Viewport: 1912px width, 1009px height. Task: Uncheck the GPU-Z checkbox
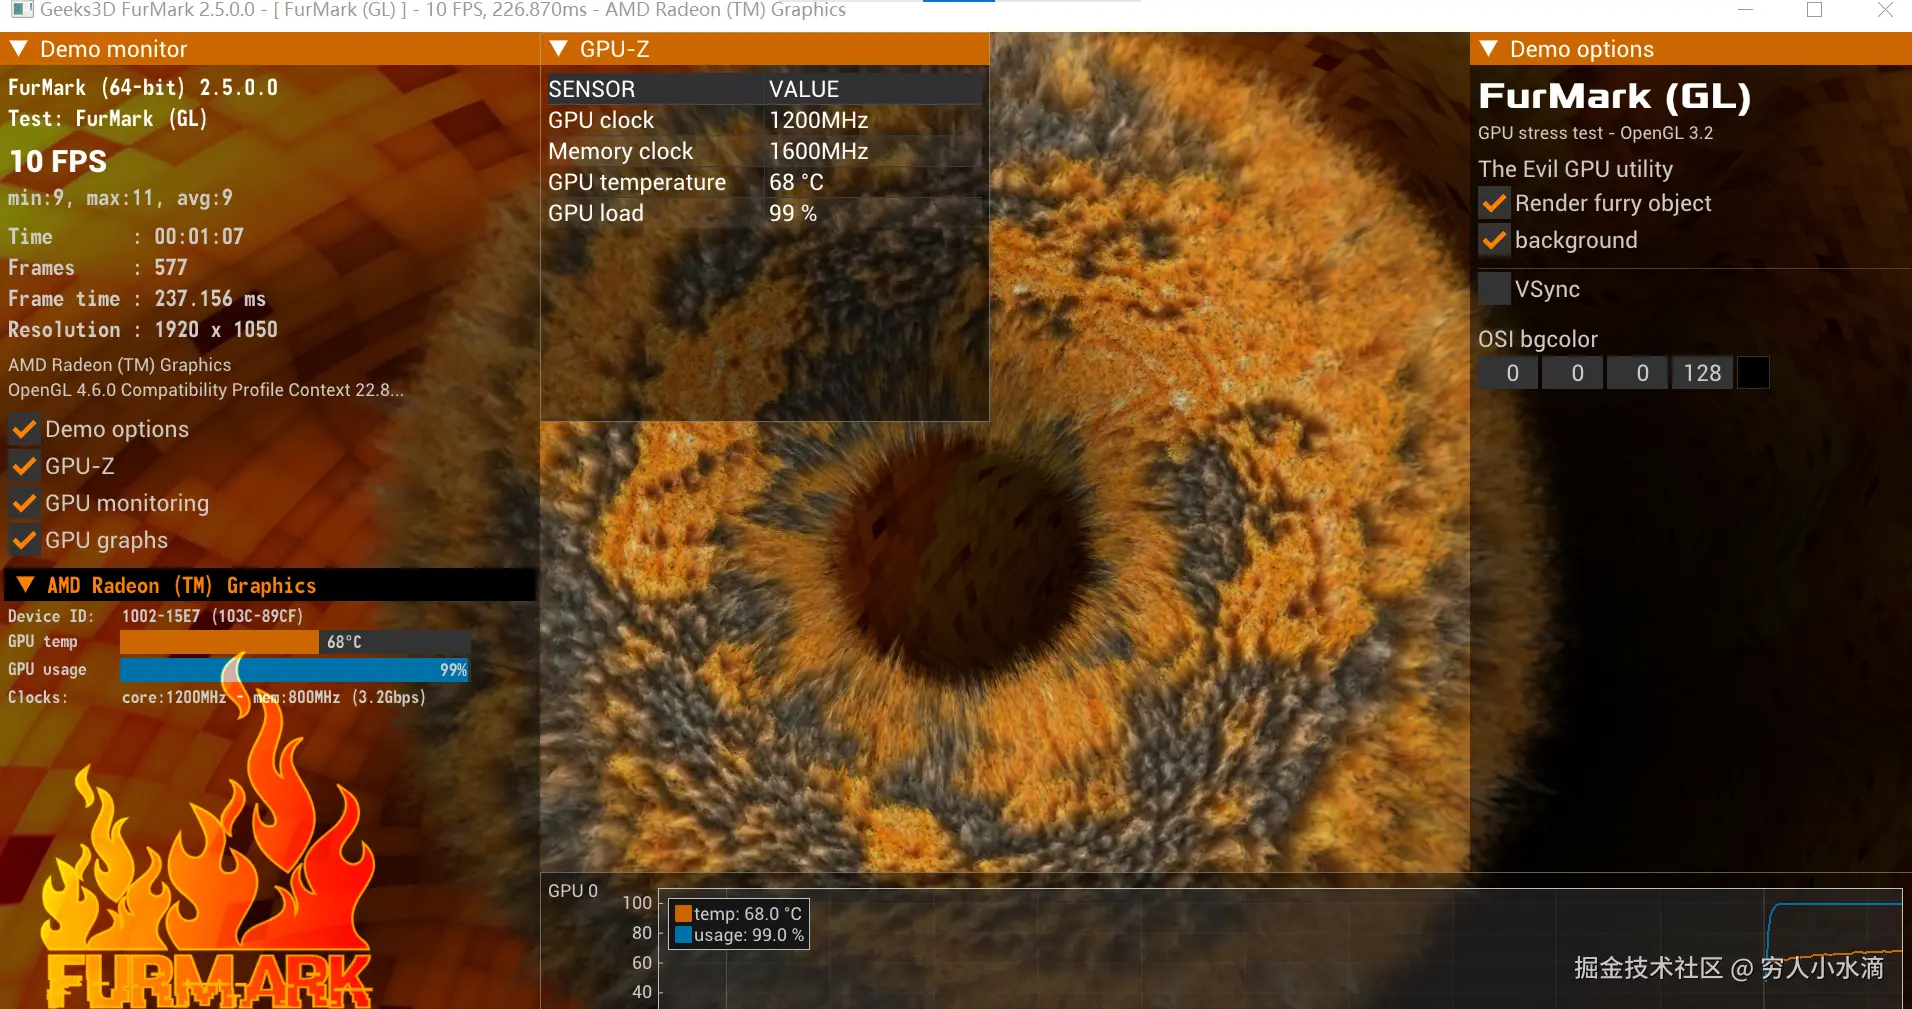[24, 467]
